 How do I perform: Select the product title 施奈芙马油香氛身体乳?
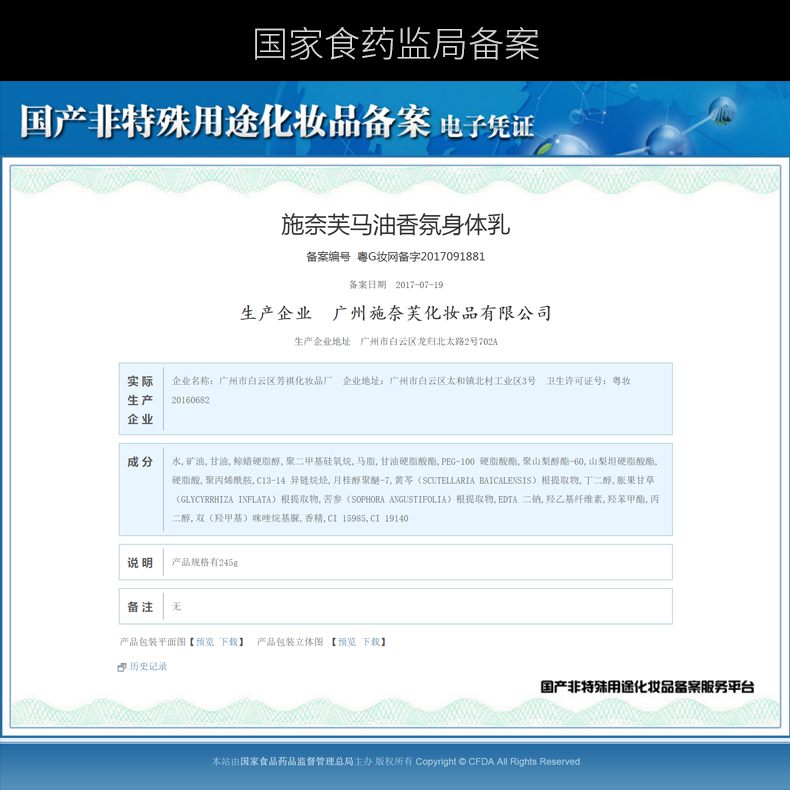coord(396,224)
